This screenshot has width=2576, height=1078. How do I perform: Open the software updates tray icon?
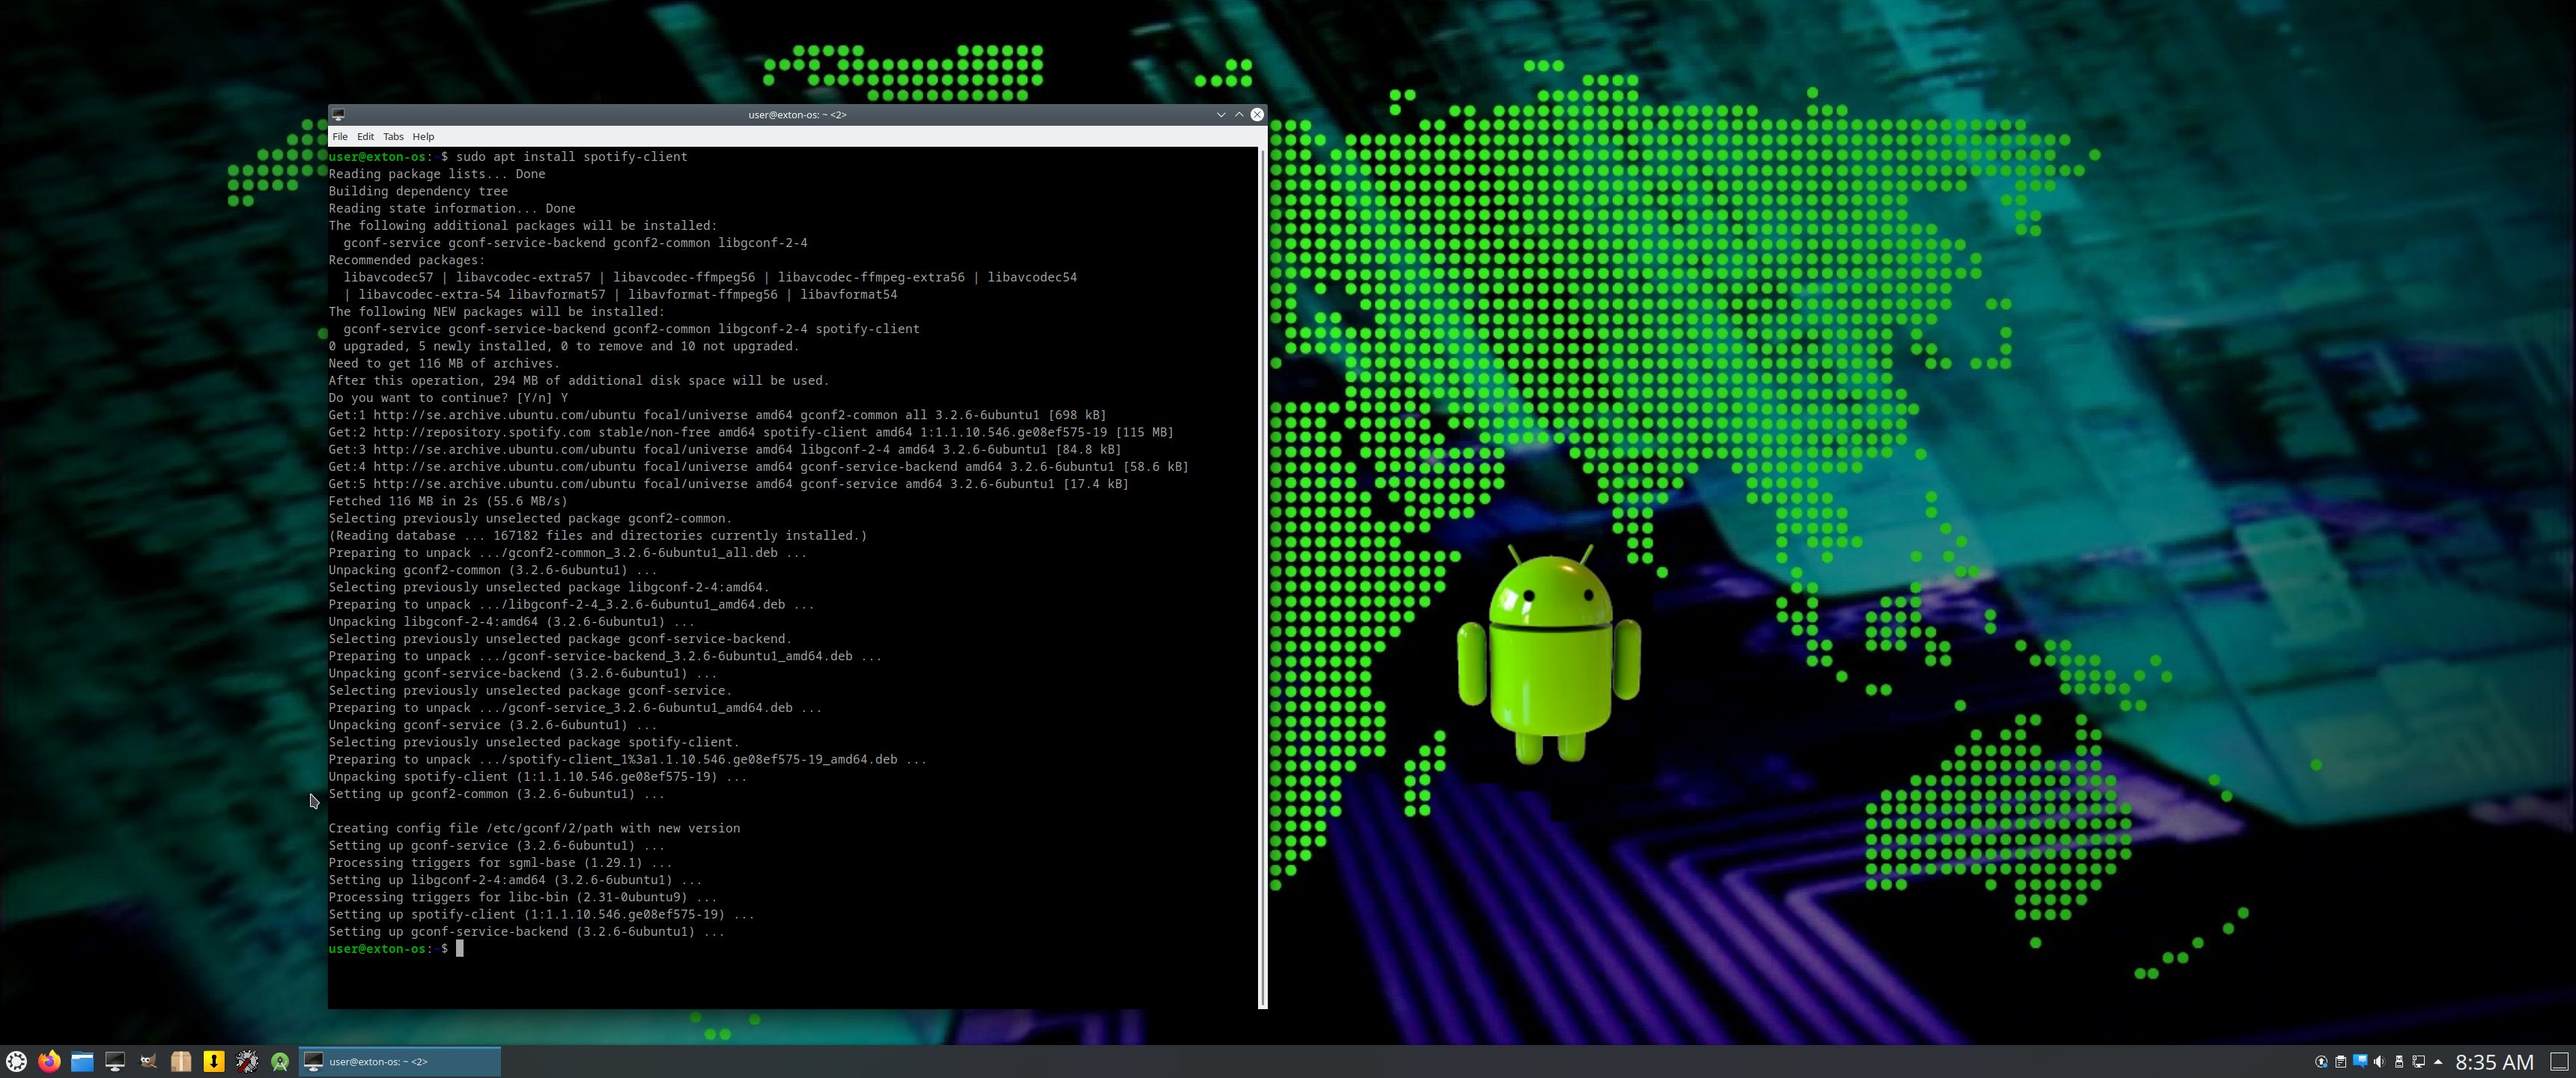pyautogui.click(x=2321, y=1061)
